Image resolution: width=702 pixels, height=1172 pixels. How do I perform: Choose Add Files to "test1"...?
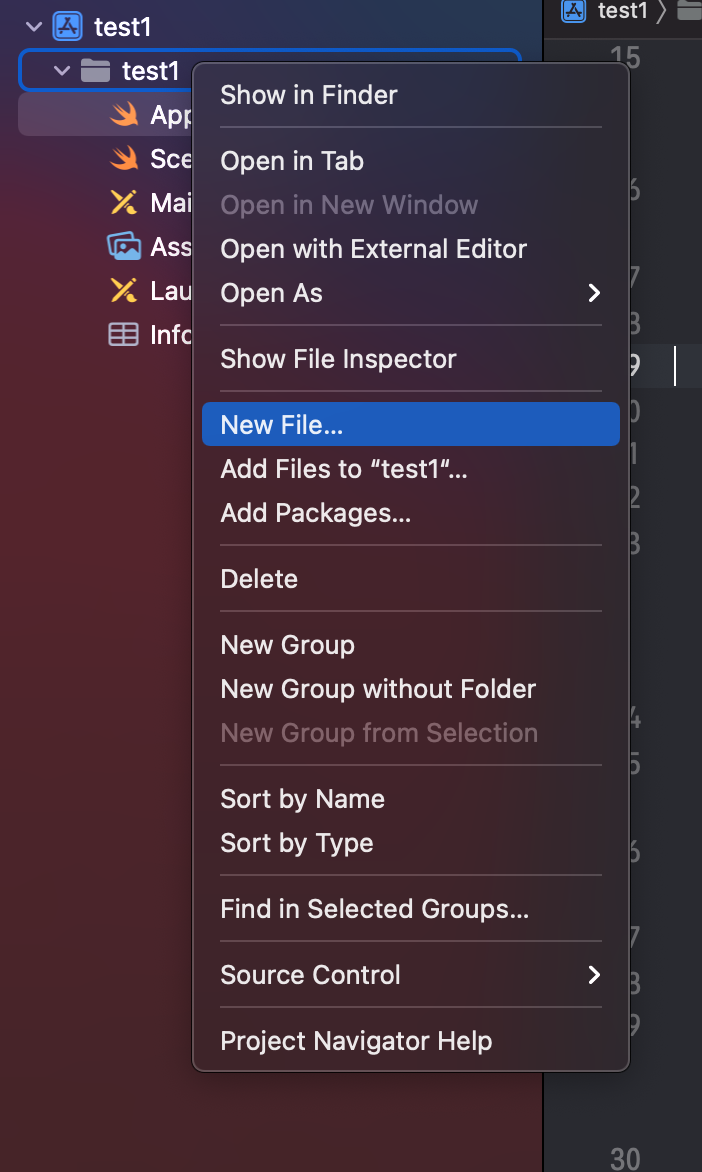344,469
